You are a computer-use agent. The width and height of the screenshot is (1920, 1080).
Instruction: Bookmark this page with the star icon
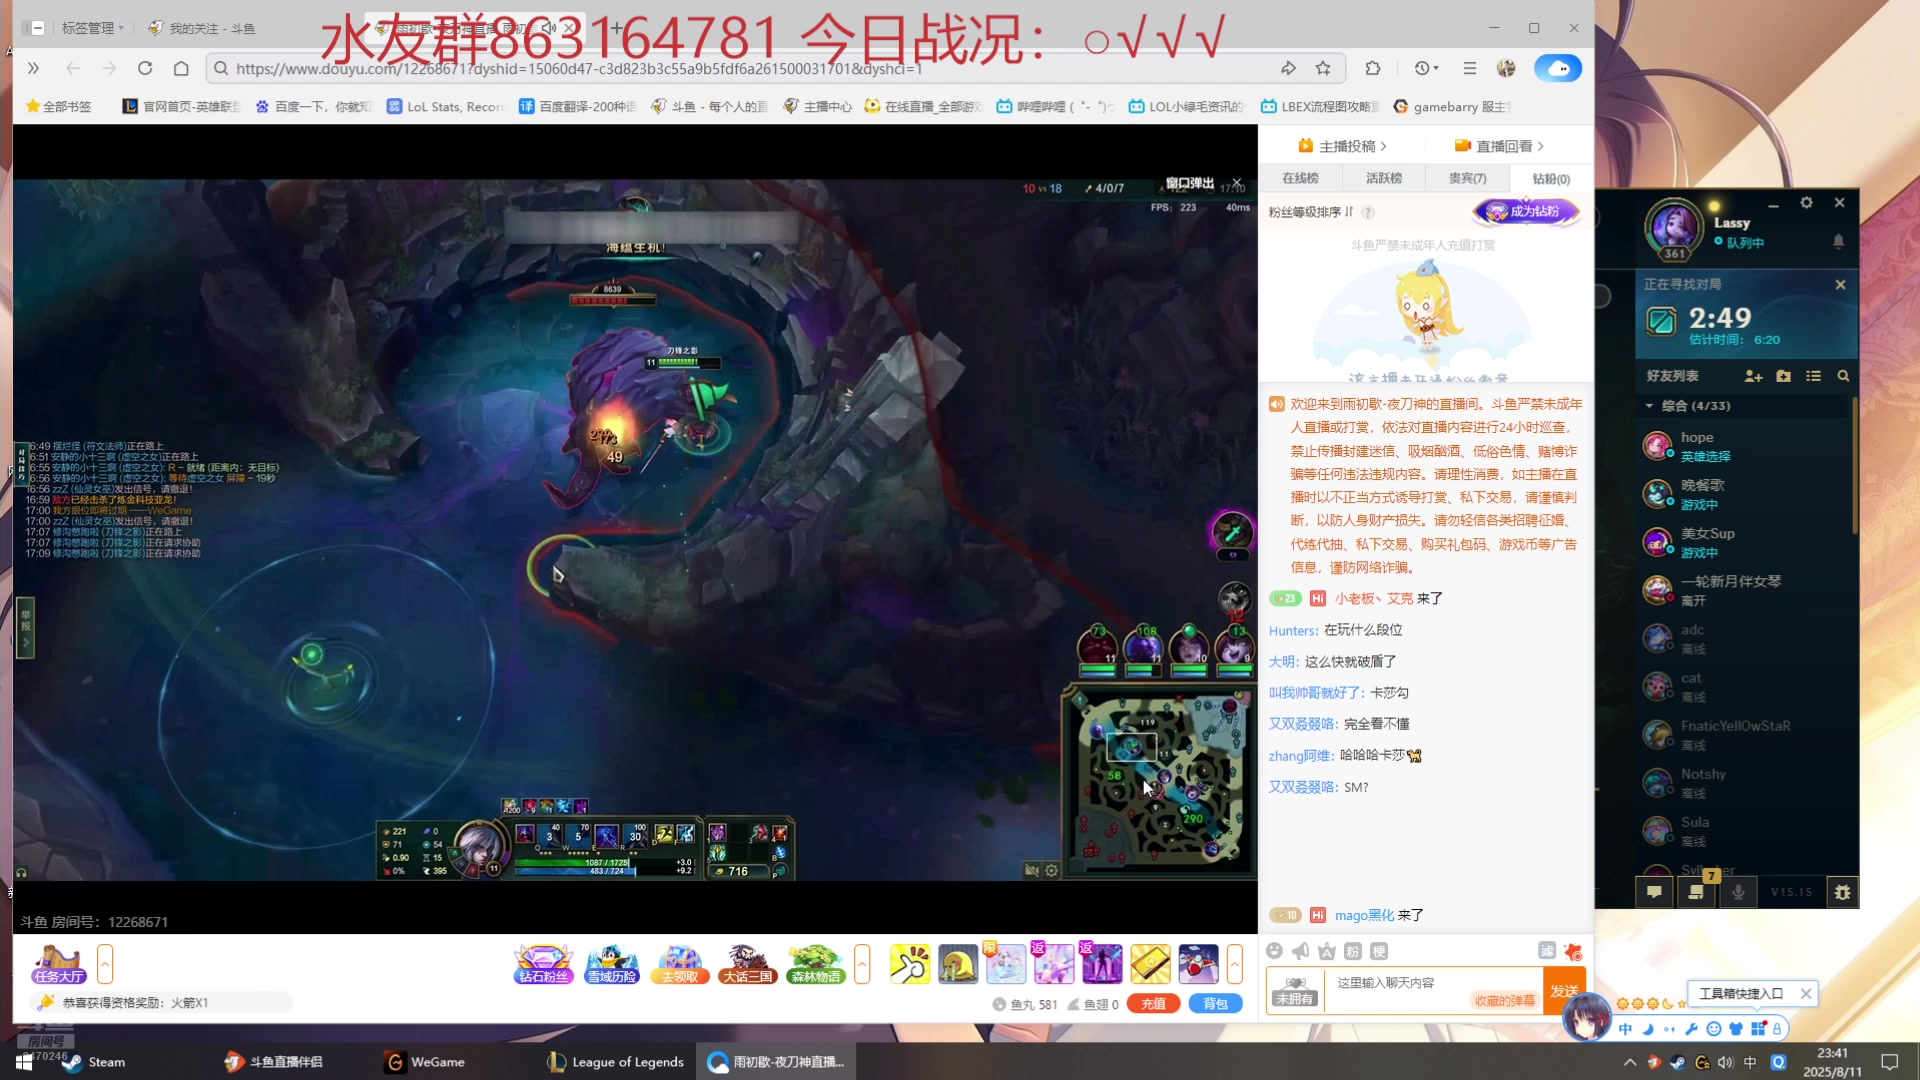[x=1323, y=68]
